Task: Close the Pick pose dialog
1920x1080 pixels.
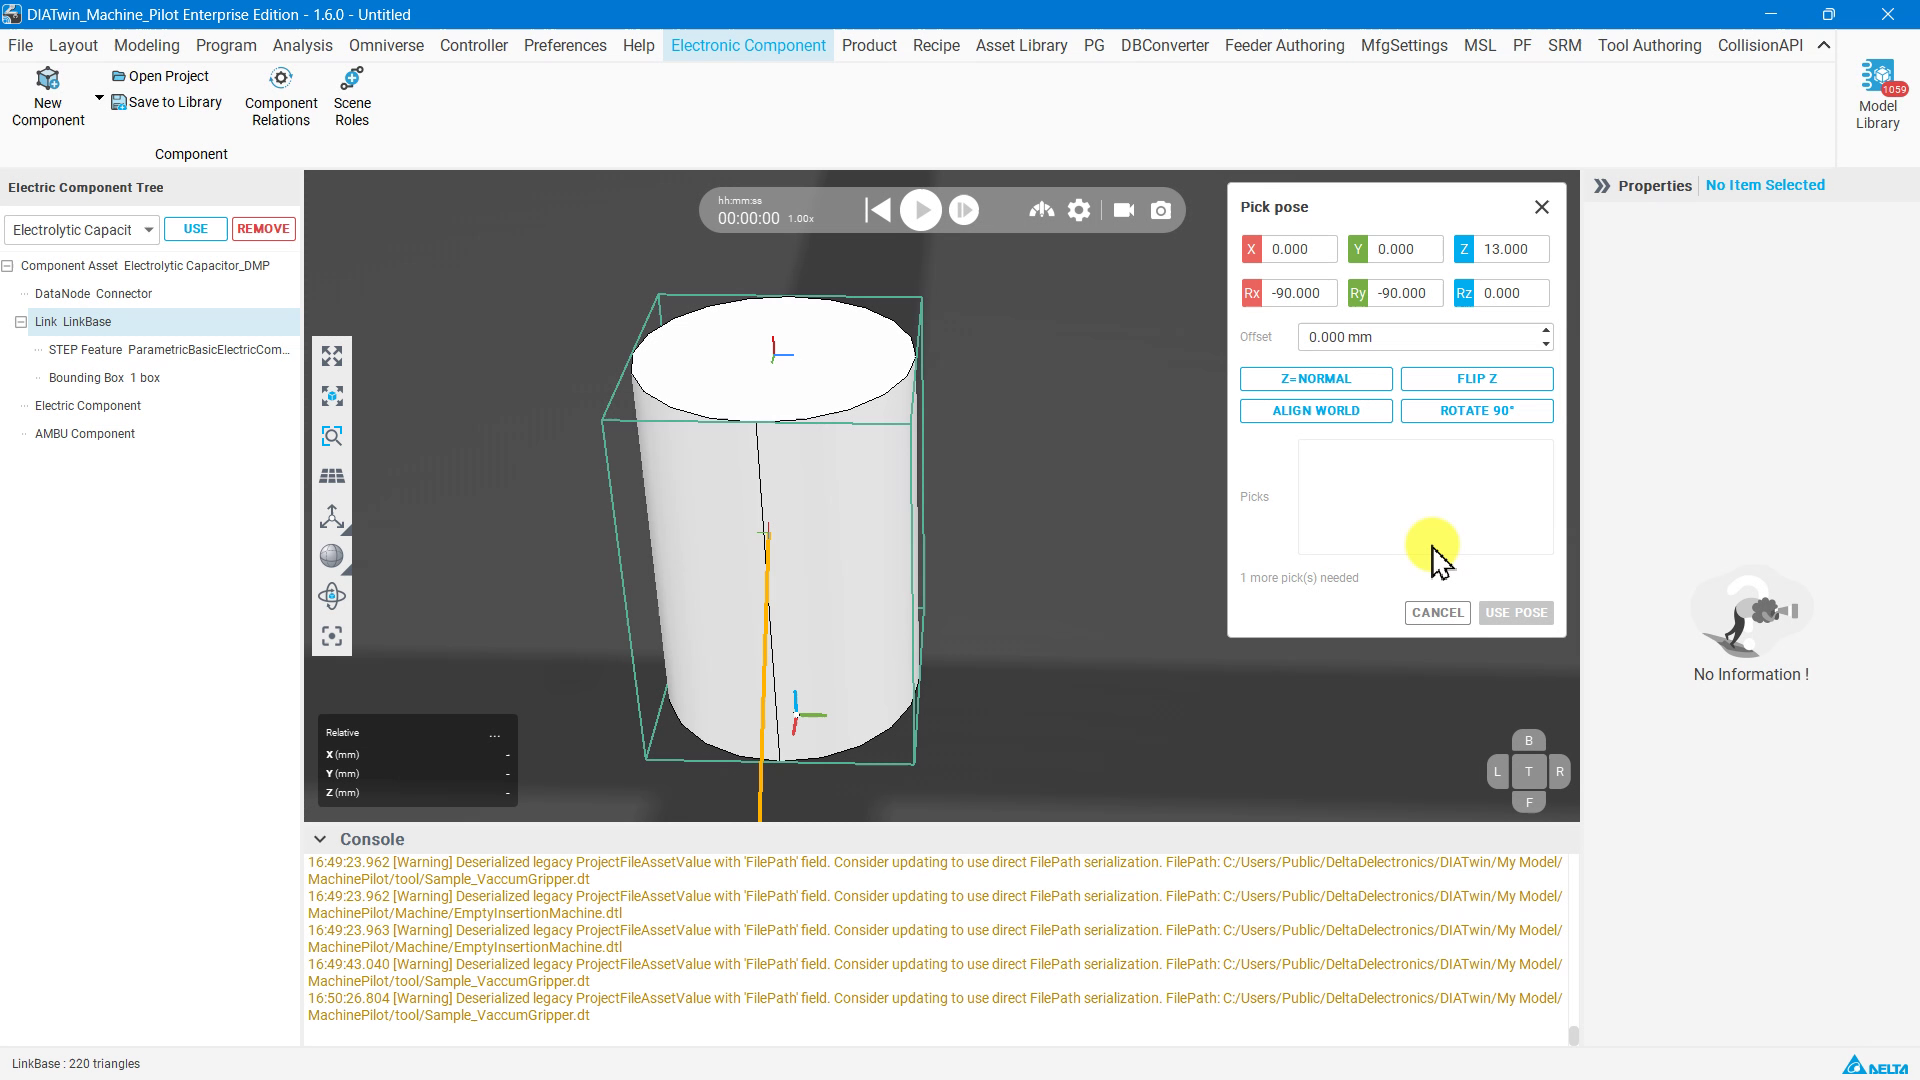Action: tap(1542, 207)
